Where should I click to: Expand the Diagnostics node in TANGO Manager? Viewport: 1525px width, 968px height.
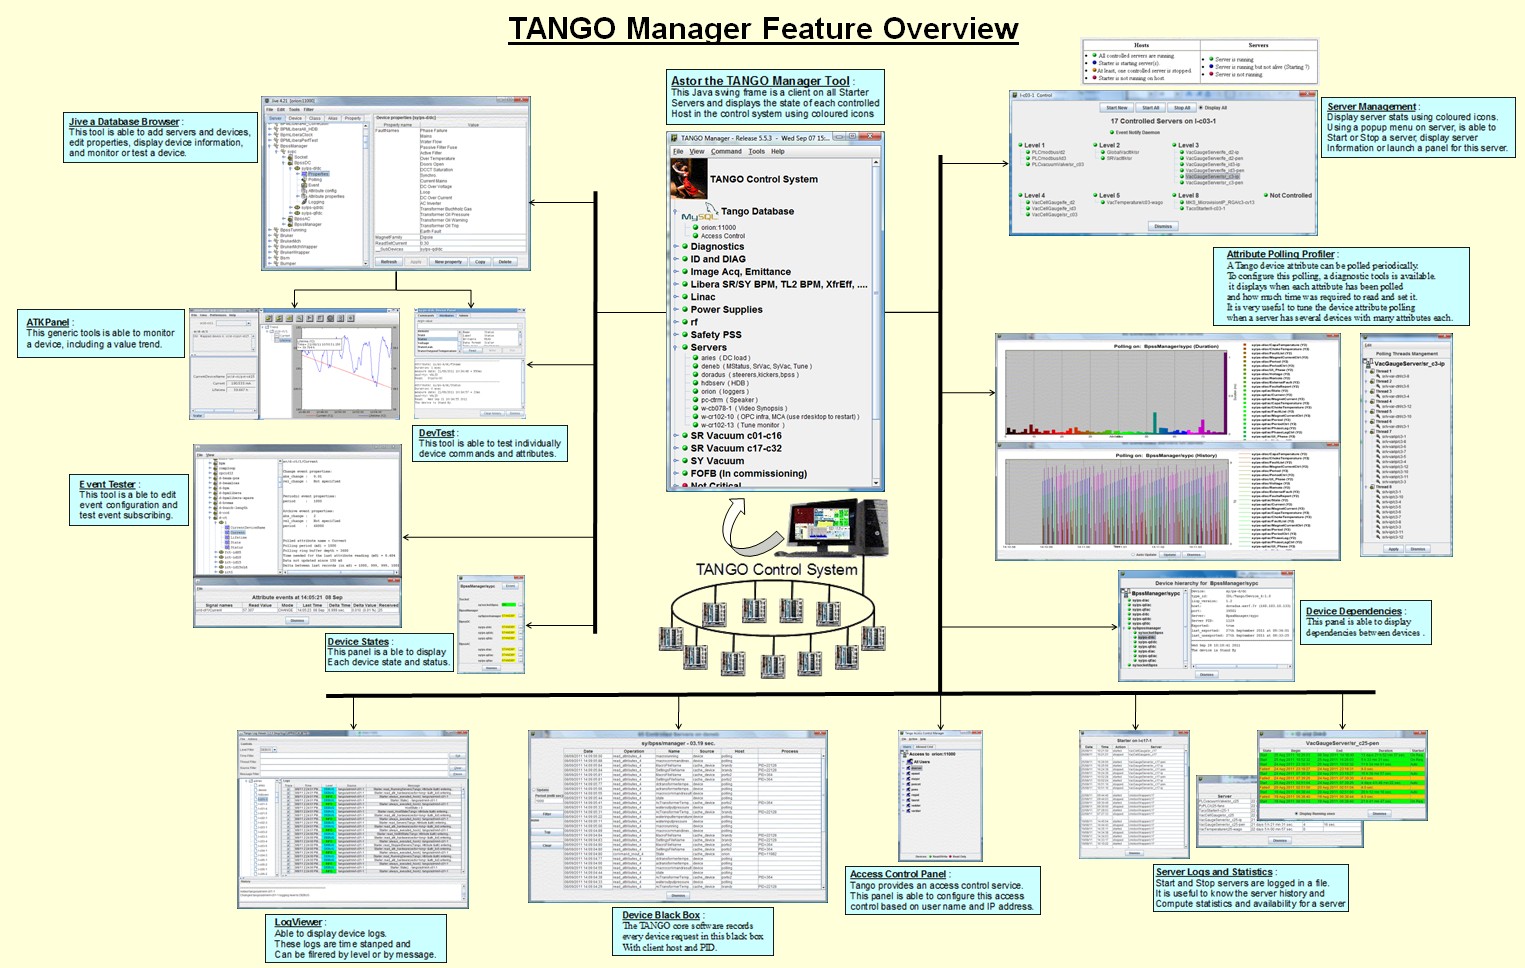click(677, 246)
